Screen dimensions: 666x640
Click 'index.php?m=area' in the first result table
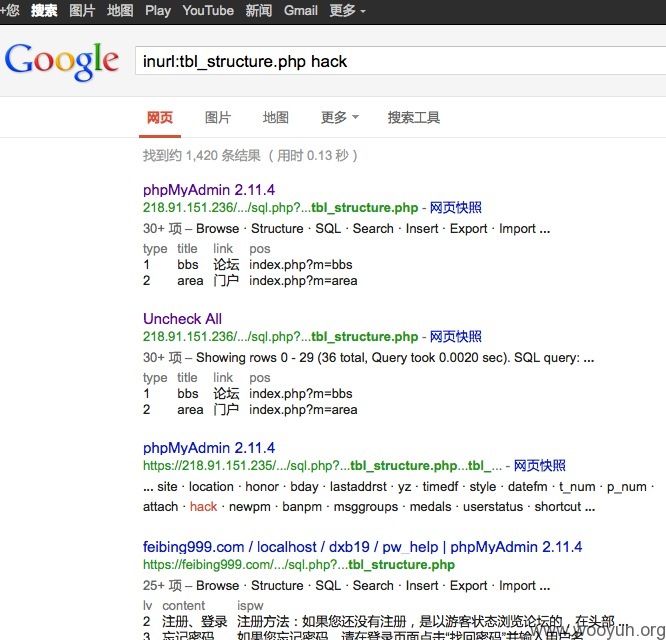tap(303, 281)
